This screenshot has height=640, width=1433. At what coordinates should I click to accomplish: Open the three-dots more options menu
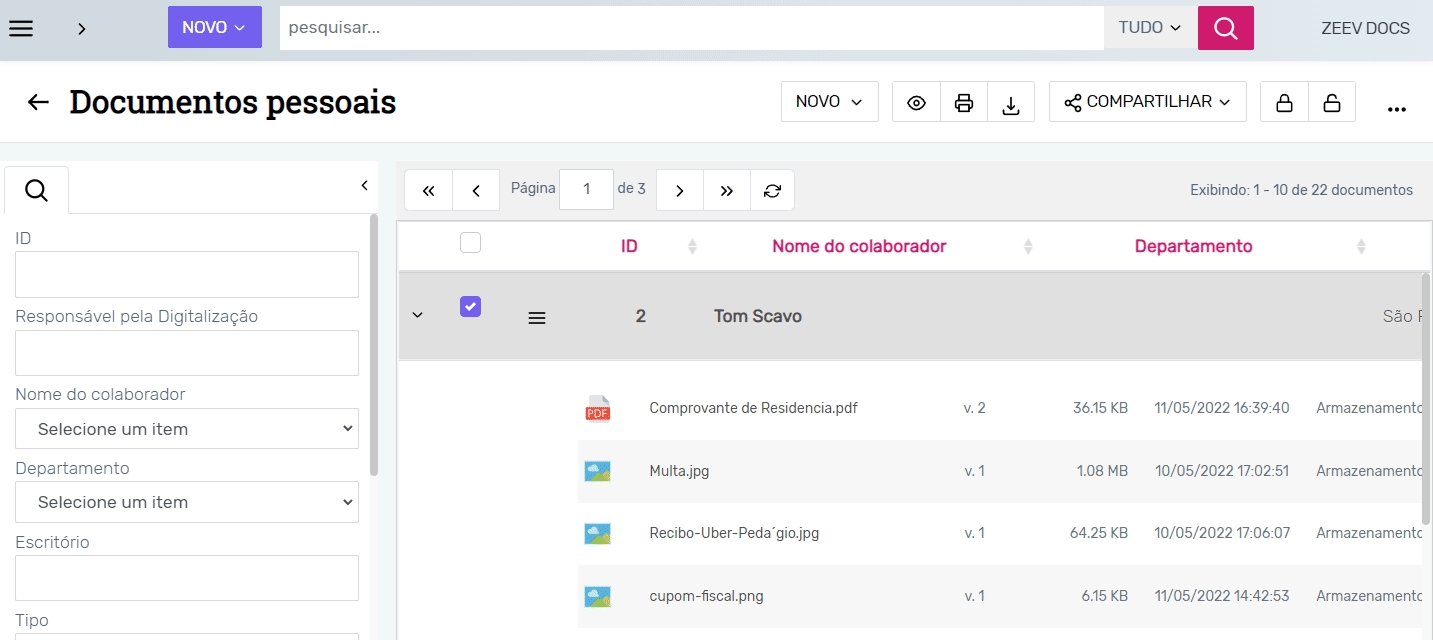pos(1397,108)
